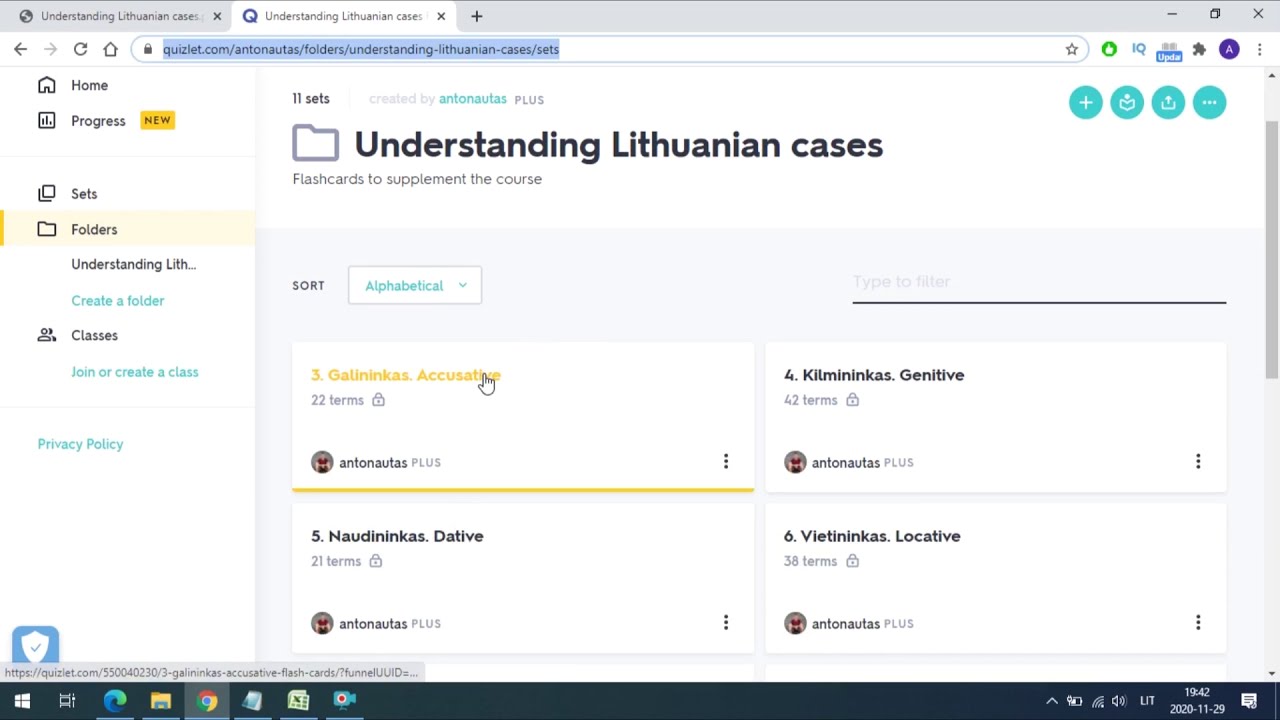1280x720 pixels.
Task: Open set 4. Kilmininkas. Genitive
Action: click(874, 375)
